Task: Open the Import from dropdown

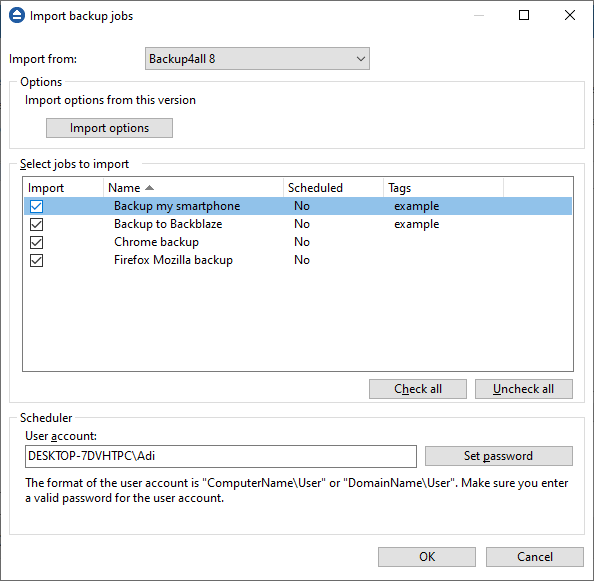Action: click(257, 59)
